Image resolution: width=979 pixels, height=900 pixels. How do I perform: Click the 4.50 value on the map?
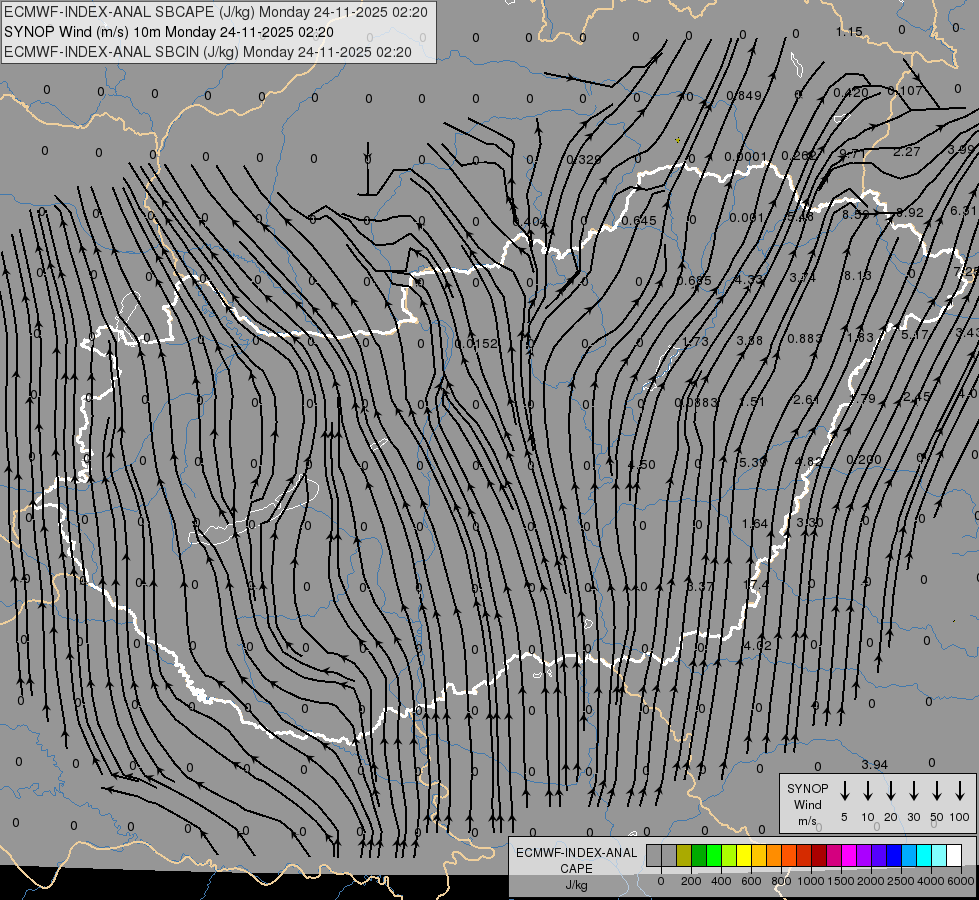pyautogui.click(x=642, y=465)
